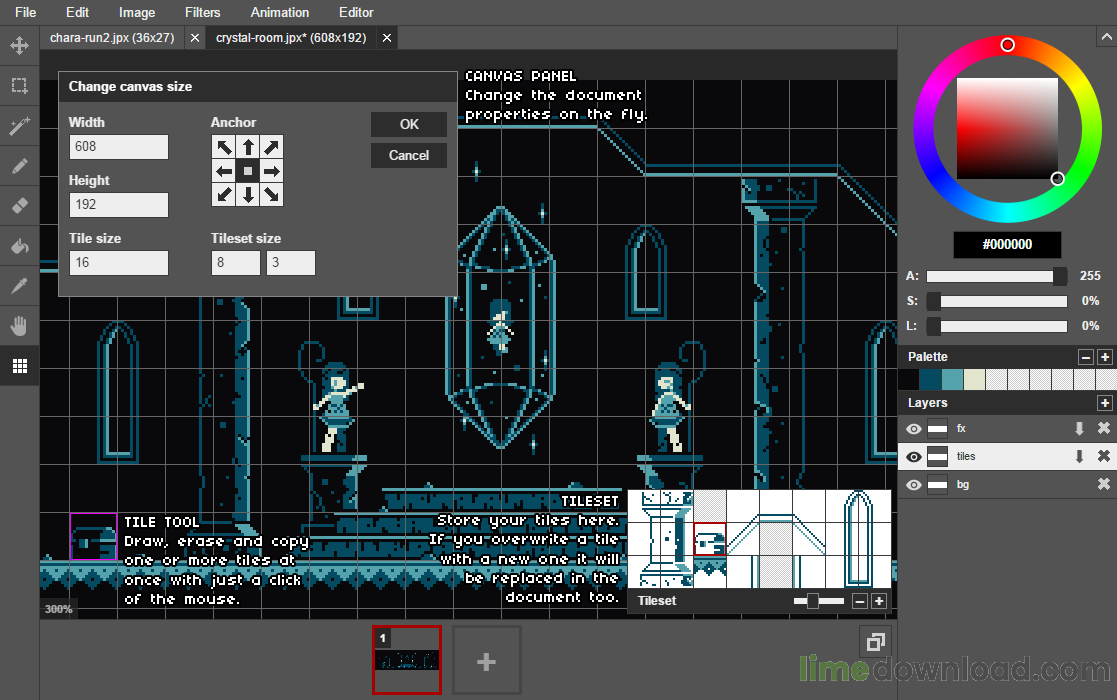The image size is (1117, 700).
Task: Click the Width input field
Action: coord(119,147)
